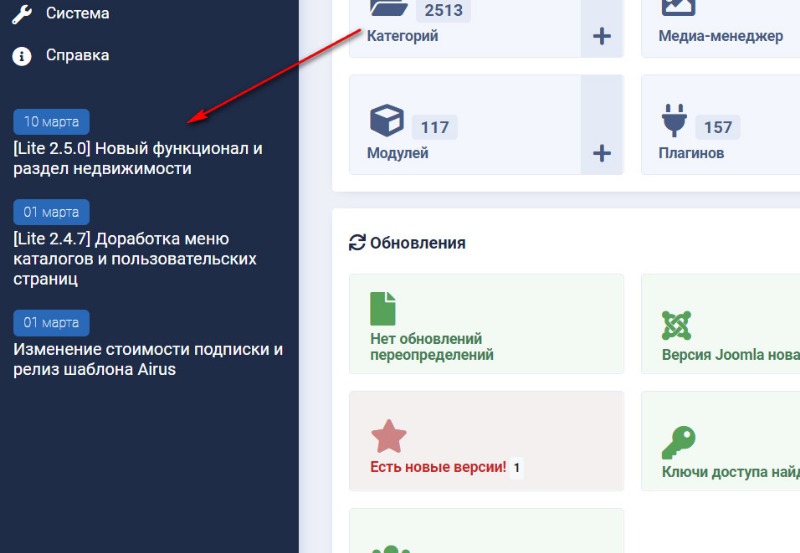
Task: Open the Система menu item
Action: click(77, 14)
